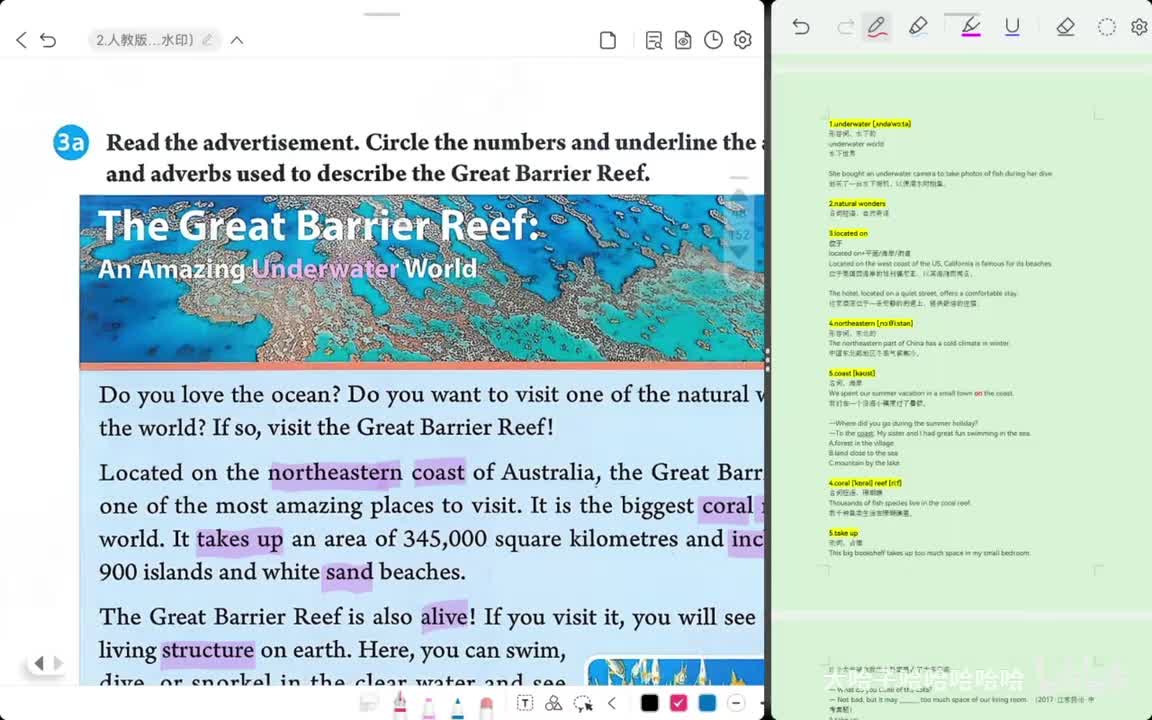Pick the fountain pen in bottom toolbar
1152x720 pixels.
[399, 704]
